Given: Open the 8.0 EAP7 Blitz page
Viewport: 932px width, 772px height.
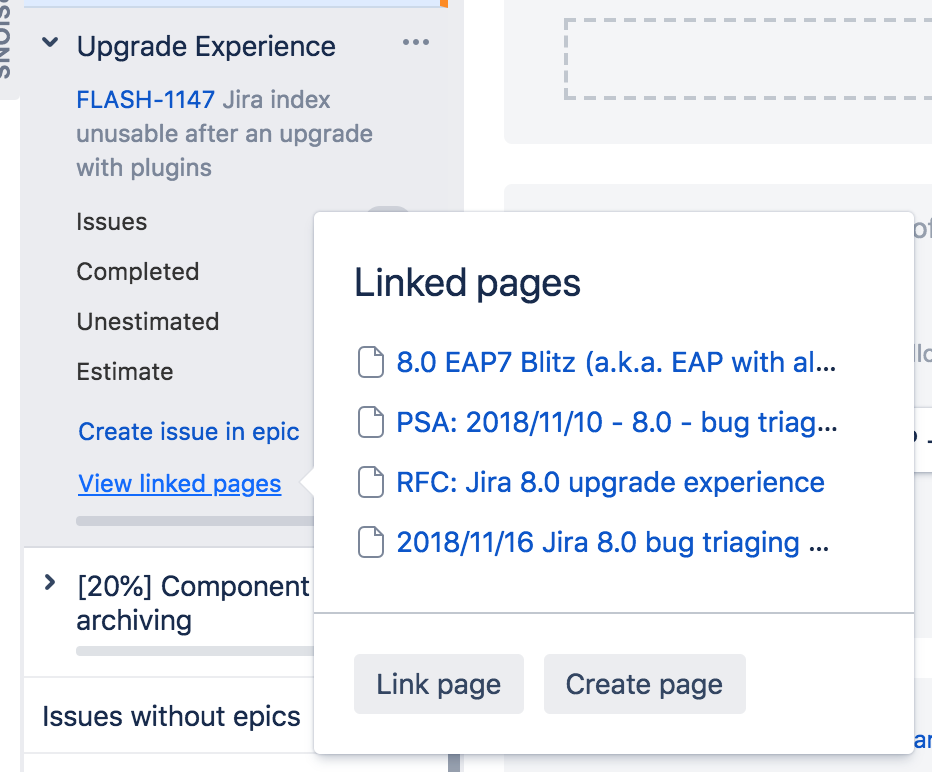Looking at the screenshot, I should 616,363.
